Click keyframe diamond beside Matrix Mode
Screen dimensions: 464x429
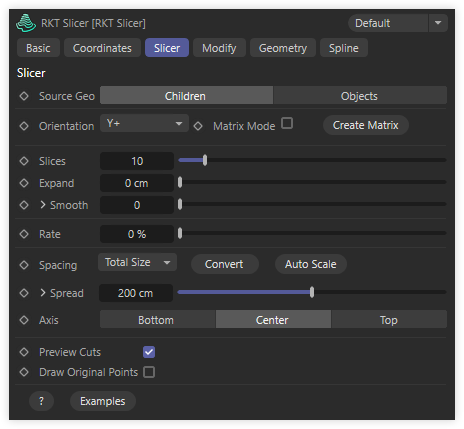198,126
